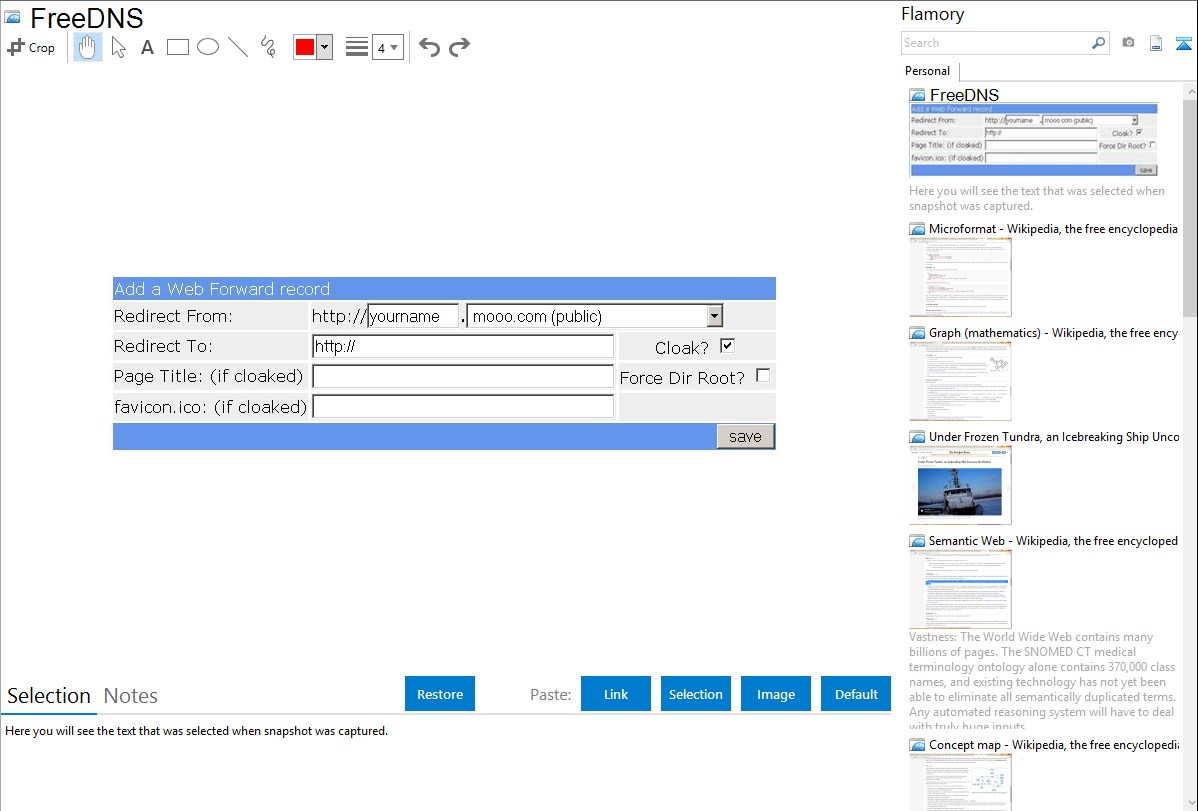The height and width of the screenshot is (811, 1198).
Task: Click the Link paste button
Action: point(616,694)
